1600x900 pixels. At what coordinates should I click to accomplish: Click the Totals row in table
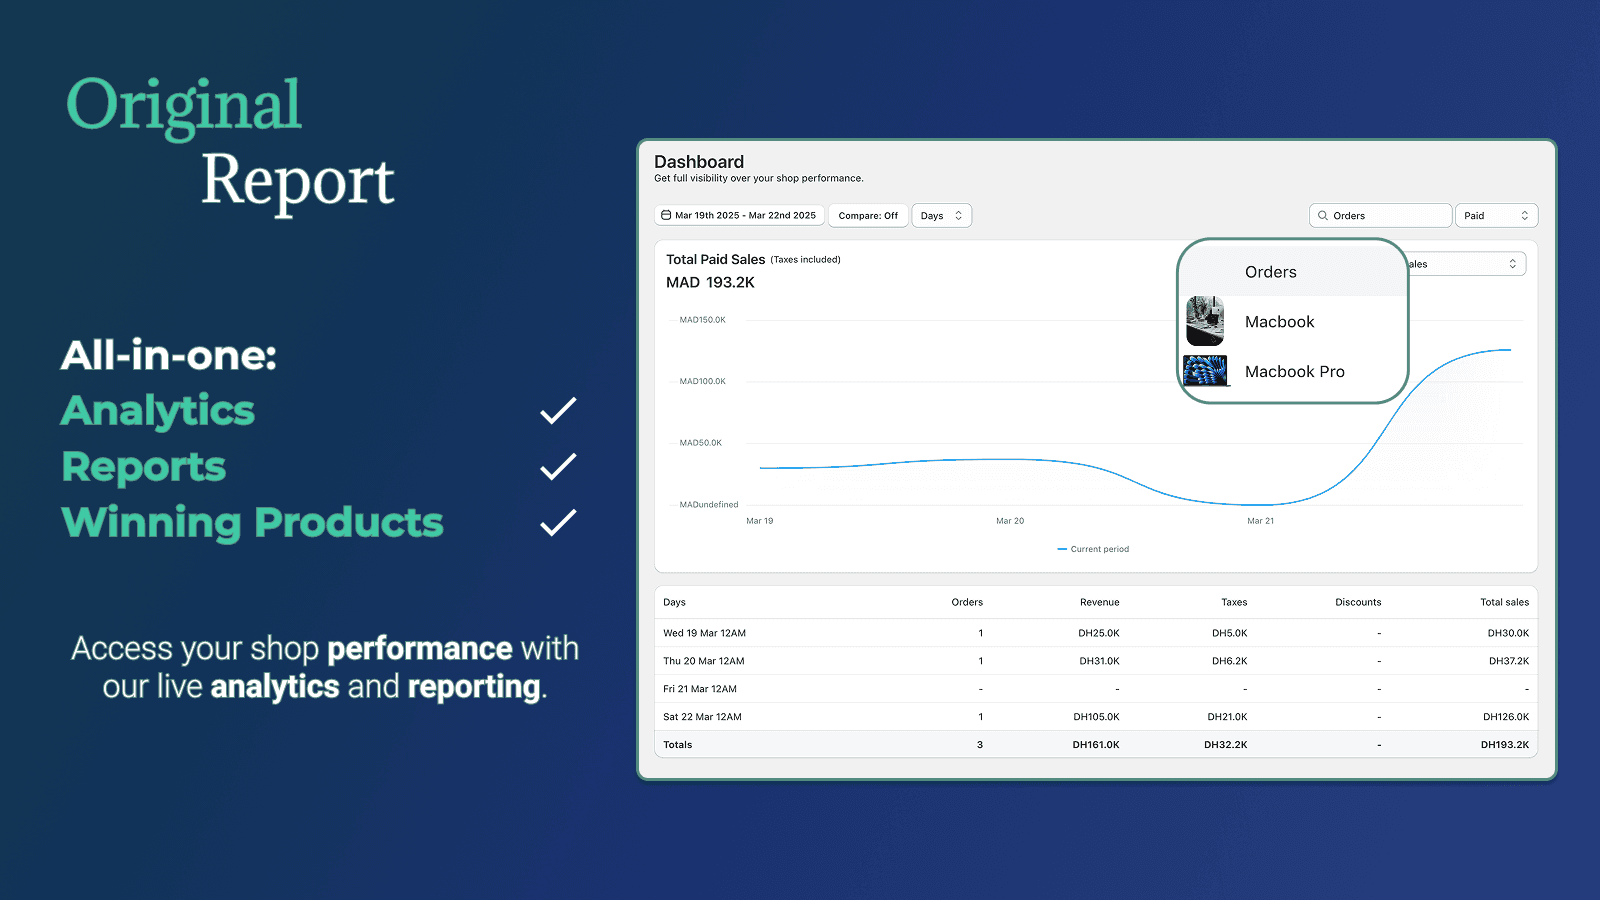tap(678, 745)
